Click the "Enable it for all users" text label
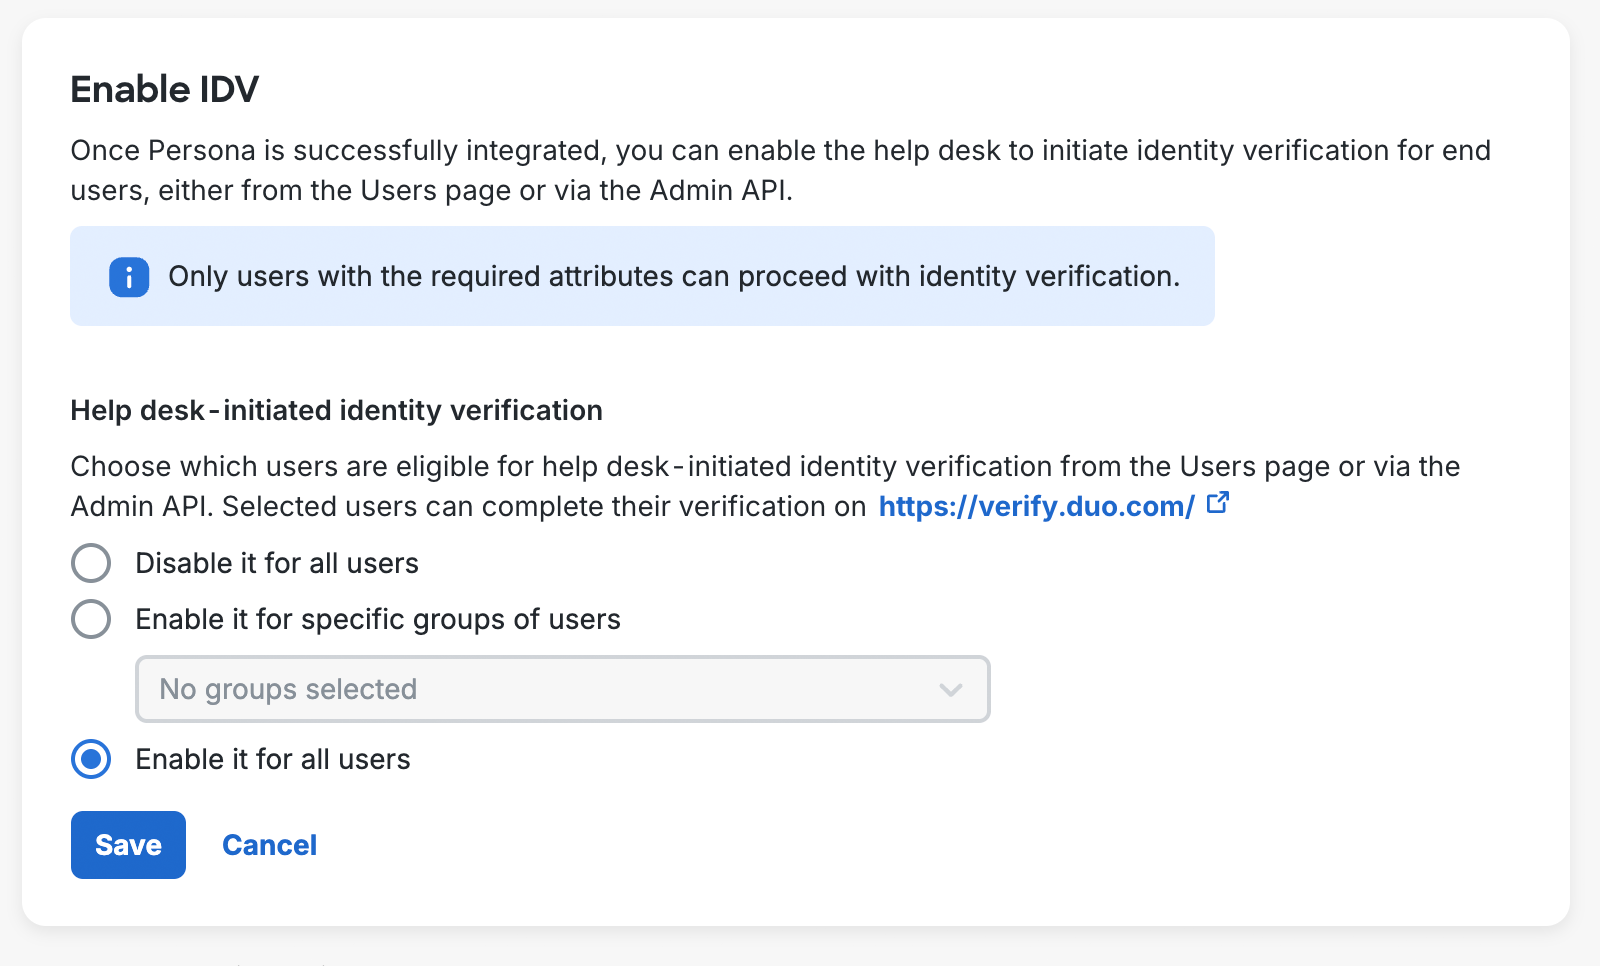The height and width of the screenshot is (966, 1600). point(272,759)
